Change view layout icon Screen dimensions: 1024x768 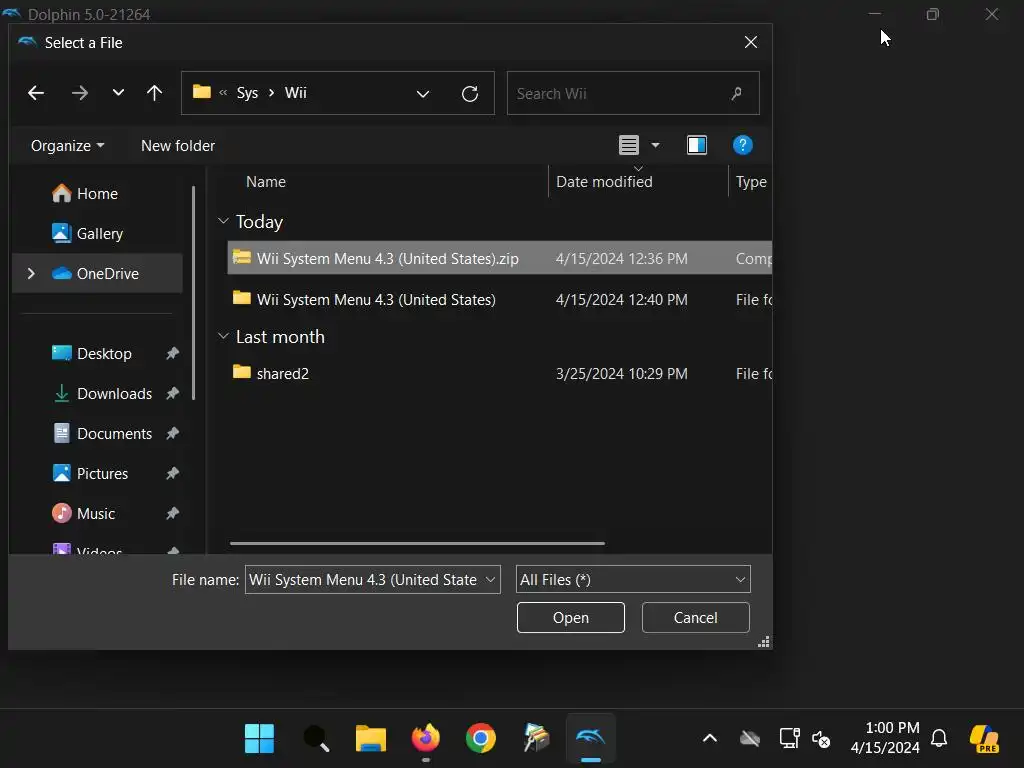pyautogui.click(x=628, y=145)
